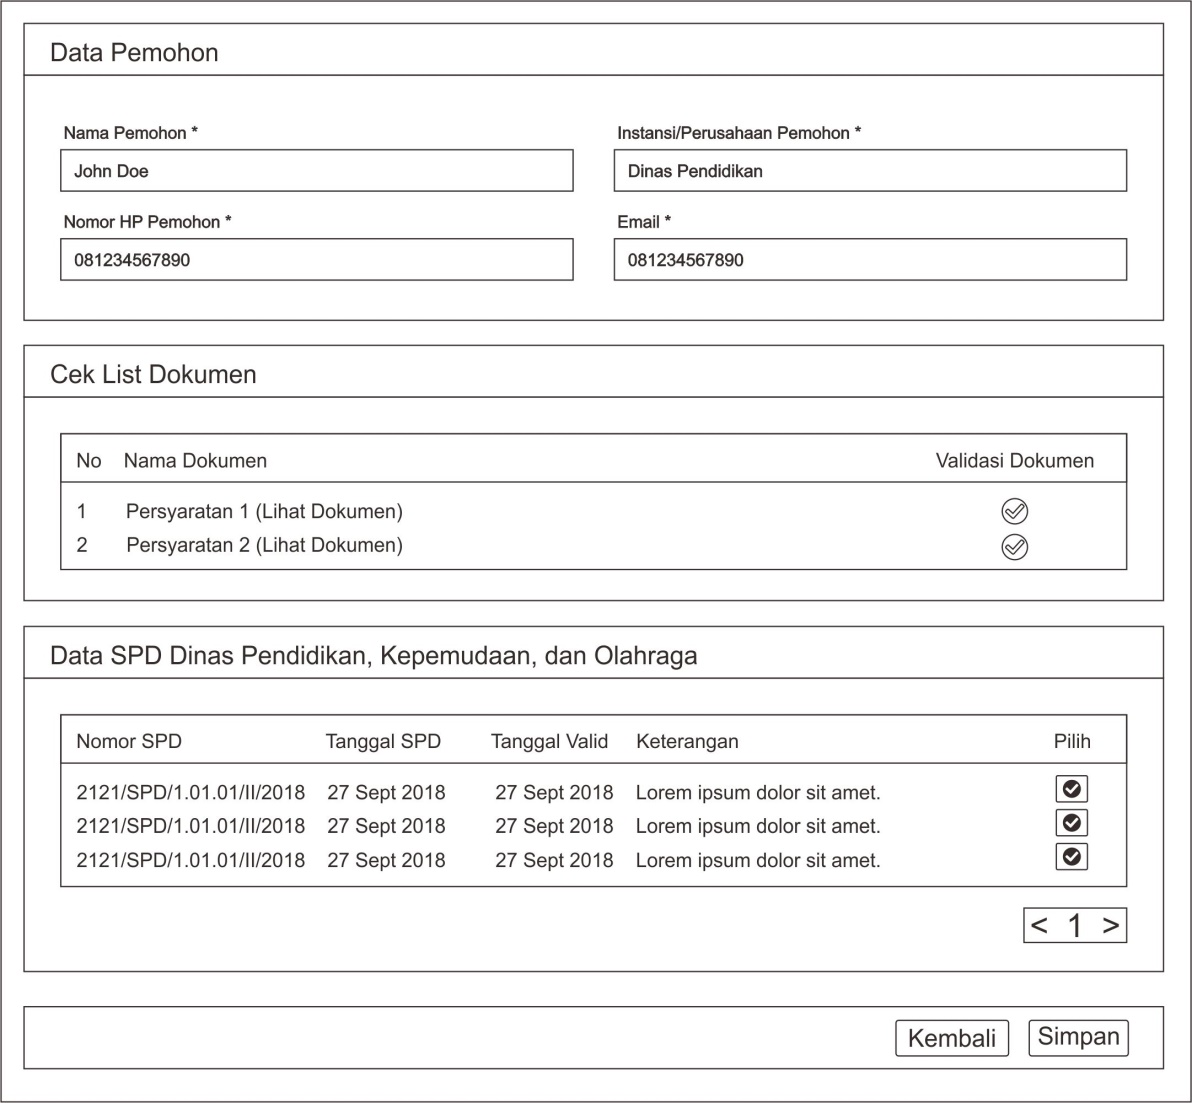The image size is (1192, 1103).
Task: Select page number 1 in pagination
Action: point(1075,926)
